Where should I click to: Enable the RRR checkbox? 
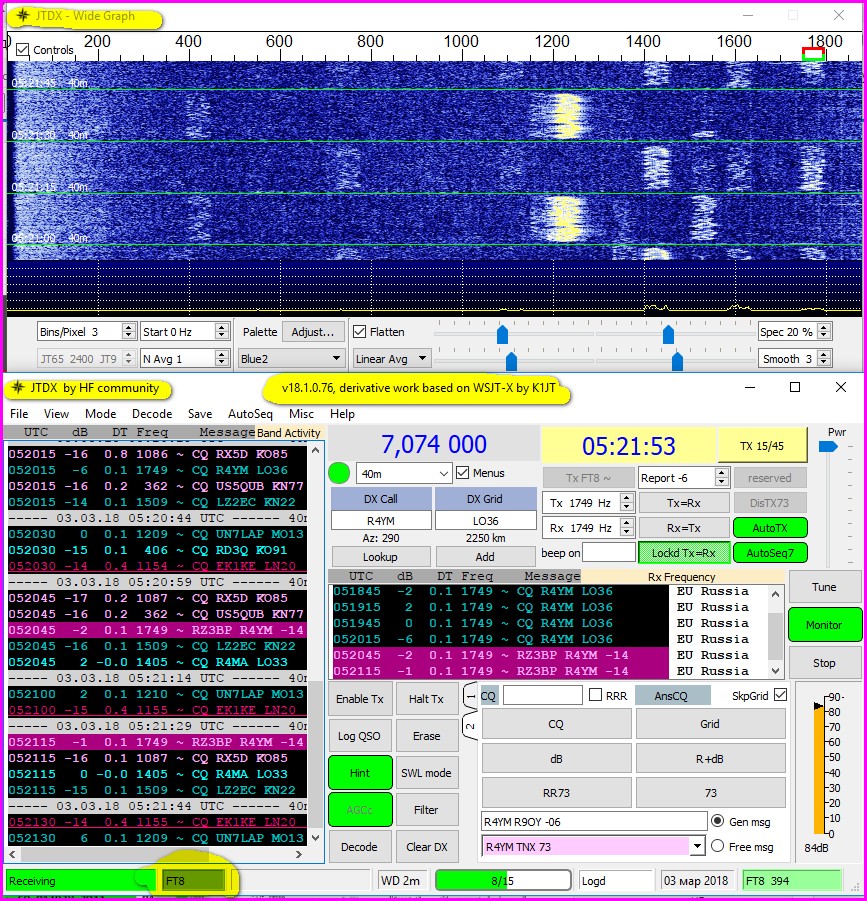point(596,696)
